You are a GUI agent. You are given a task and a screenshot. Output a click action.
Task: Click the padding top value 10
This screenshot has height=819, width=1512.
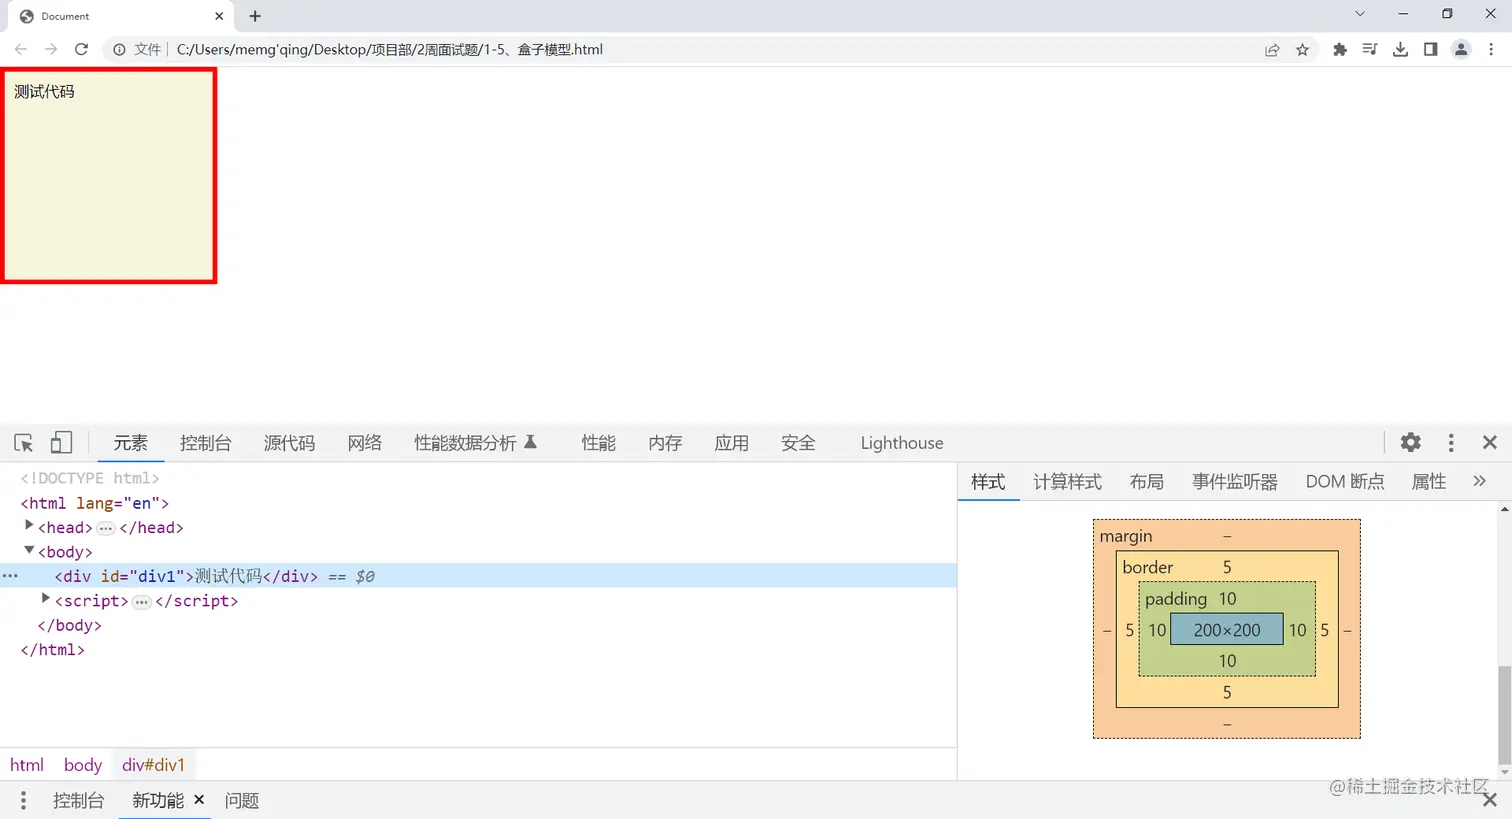pos(1227,599)
